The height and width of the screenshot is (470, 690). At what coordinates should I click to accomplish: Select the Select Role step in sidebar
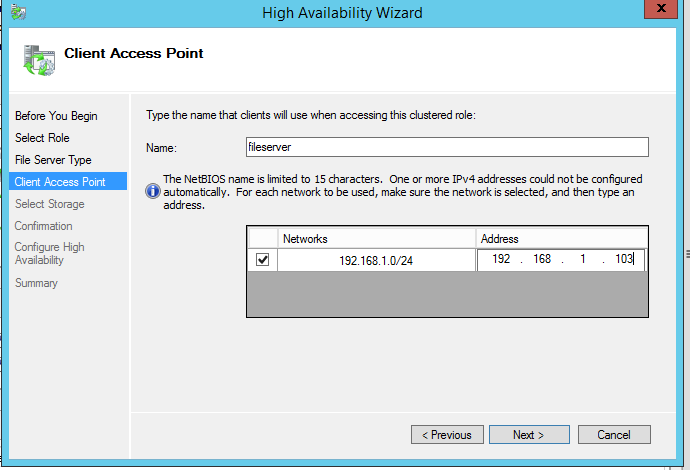coord(42,138)
